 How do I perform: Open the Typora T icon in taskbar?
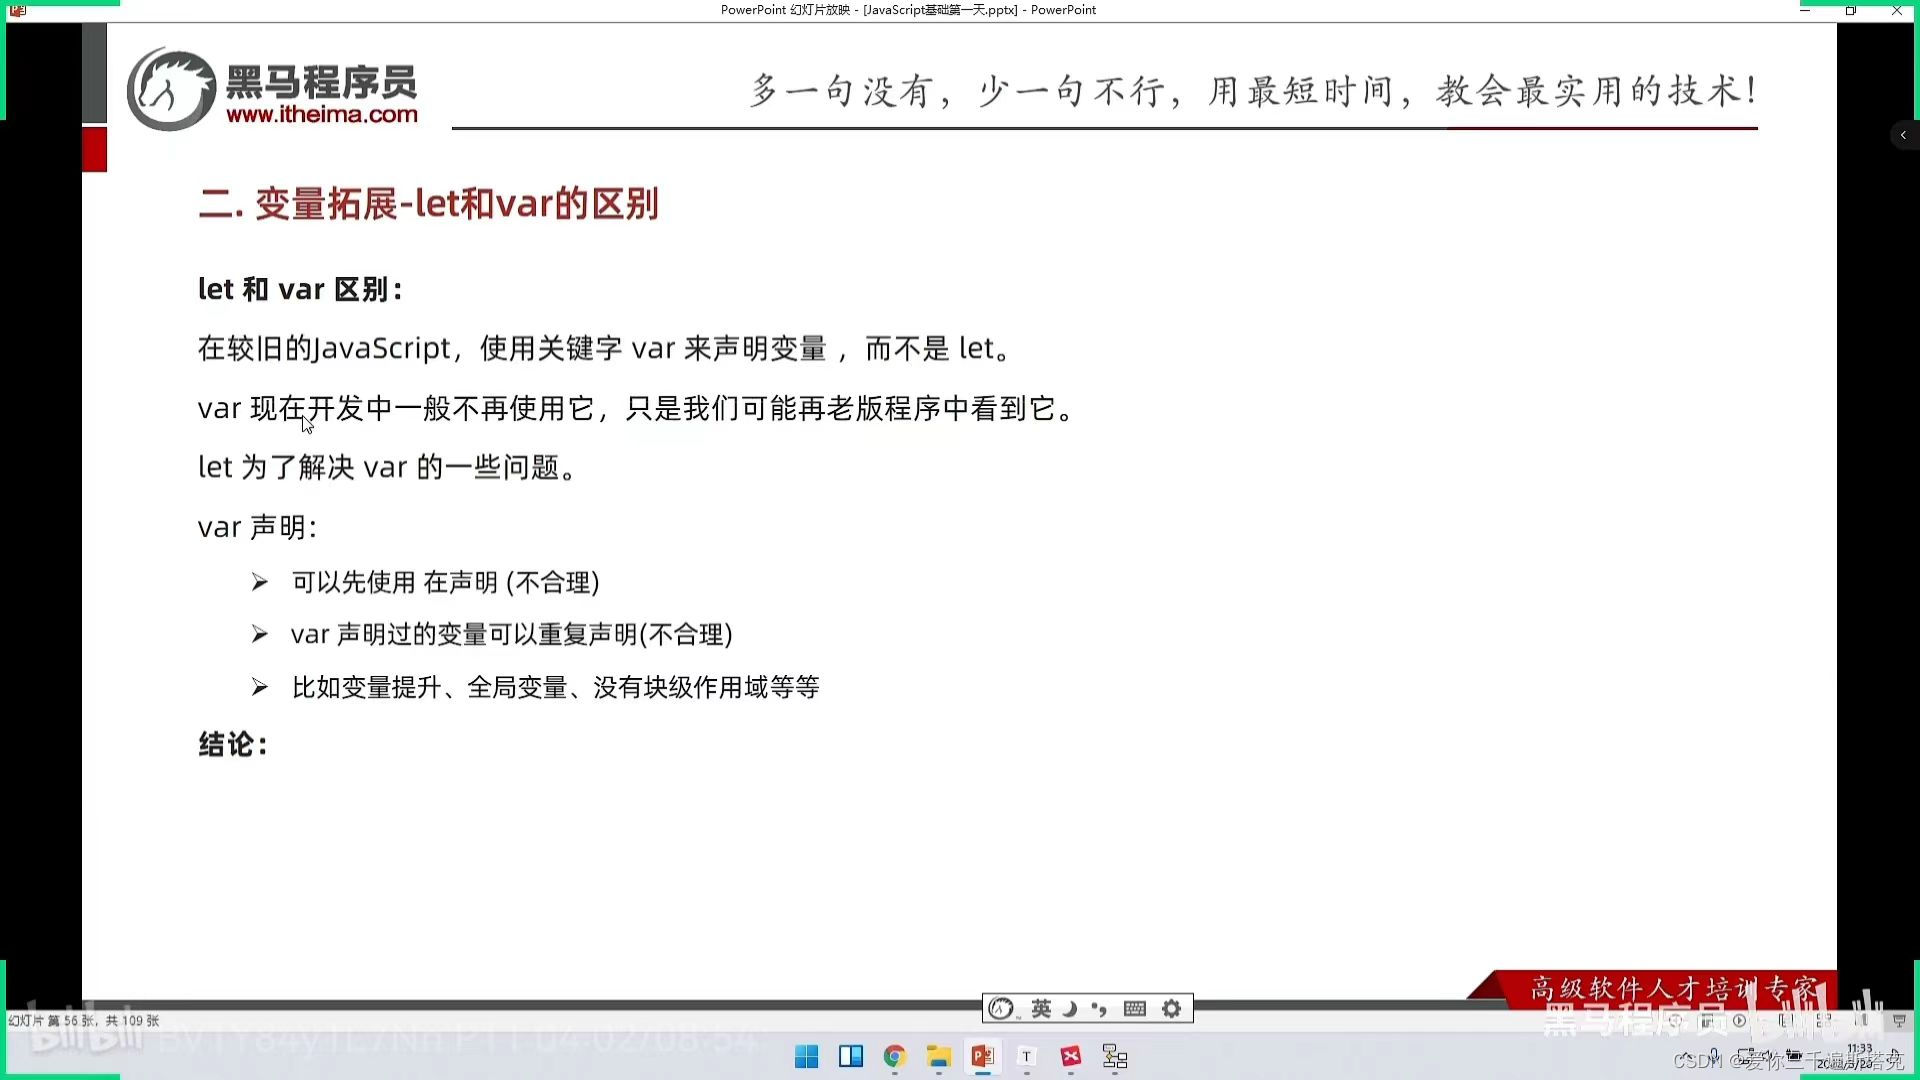[x=1026, y=1057]
